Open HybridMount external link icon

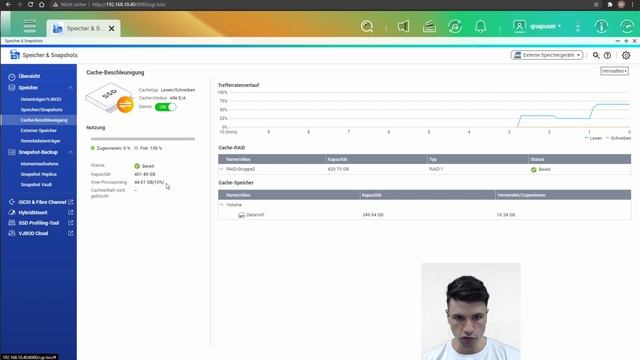click(x=71, y=213)
